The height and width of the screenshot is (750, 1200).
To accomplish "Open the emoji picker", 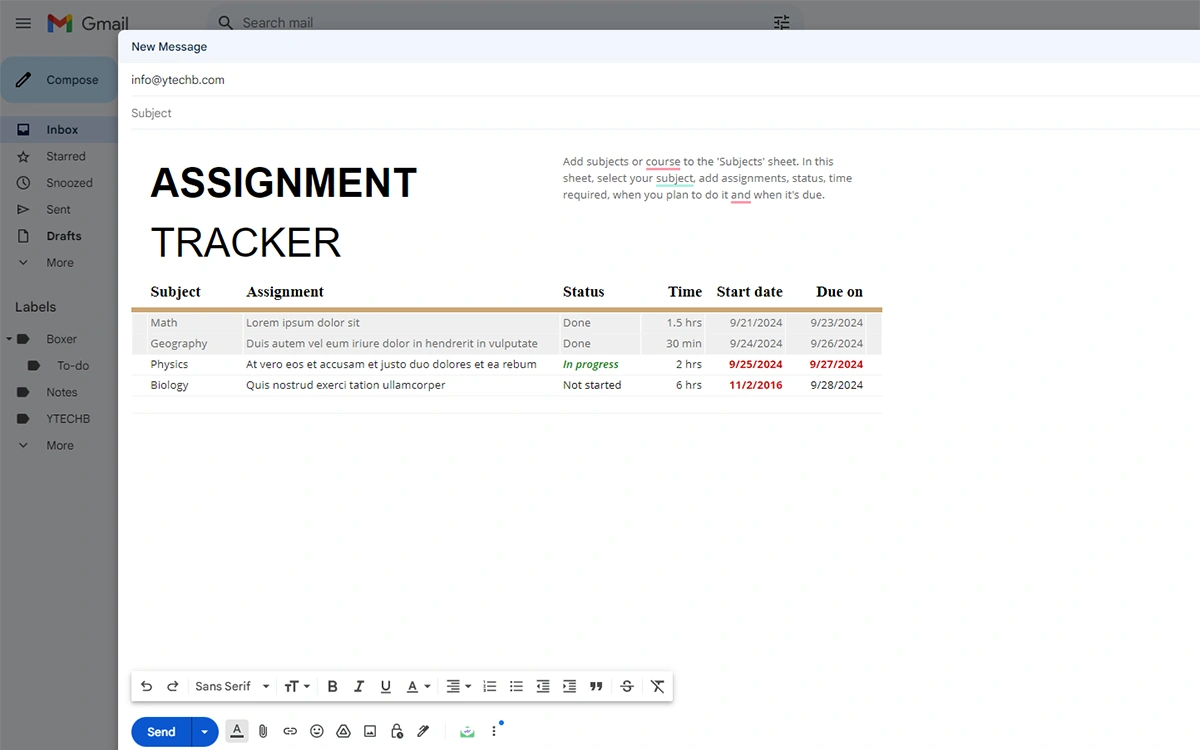I will pos(317,731).
